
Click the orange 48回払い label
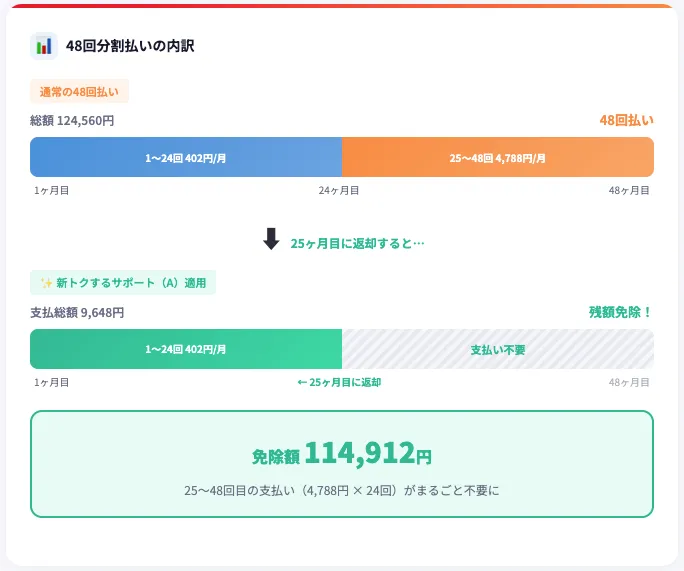point(626,120)
